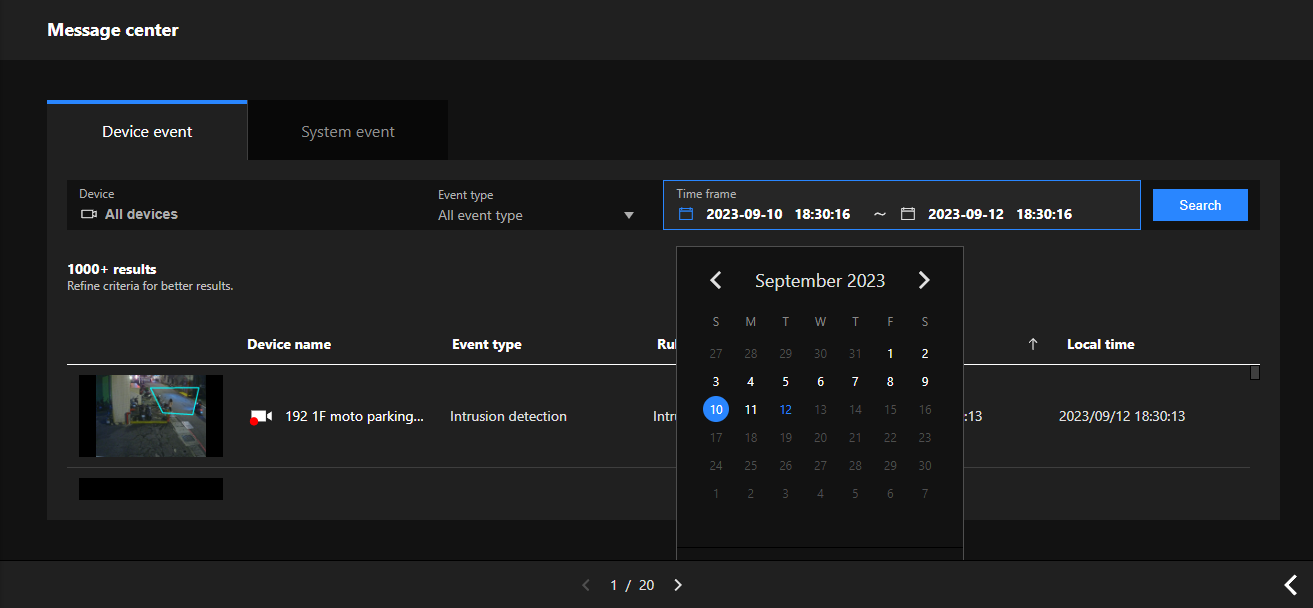Select September 11 in the calendar

pos(751,410)
